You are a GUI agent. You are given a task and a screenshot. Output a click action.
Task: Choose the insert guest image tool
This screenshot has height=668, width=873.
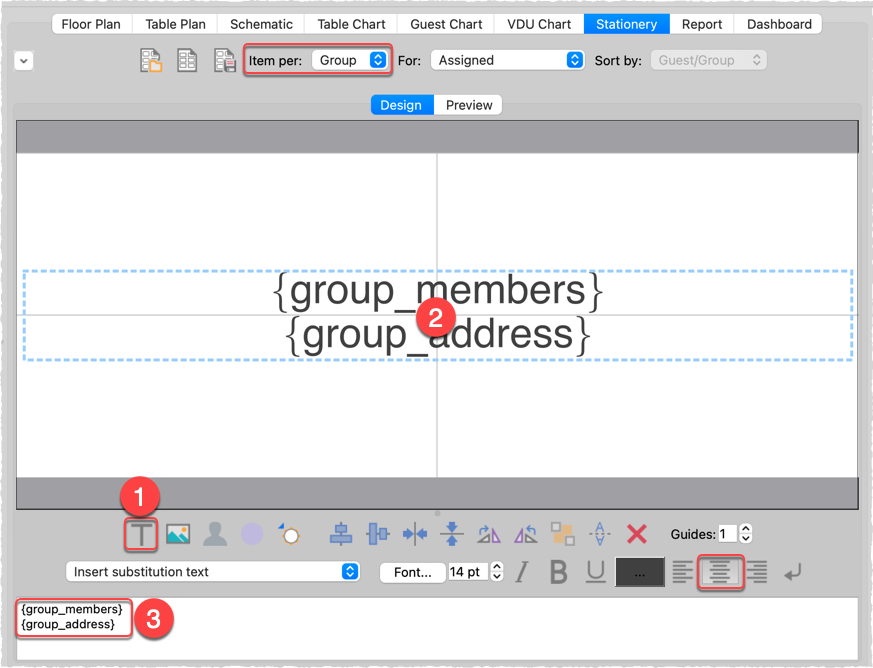(214, 533)
